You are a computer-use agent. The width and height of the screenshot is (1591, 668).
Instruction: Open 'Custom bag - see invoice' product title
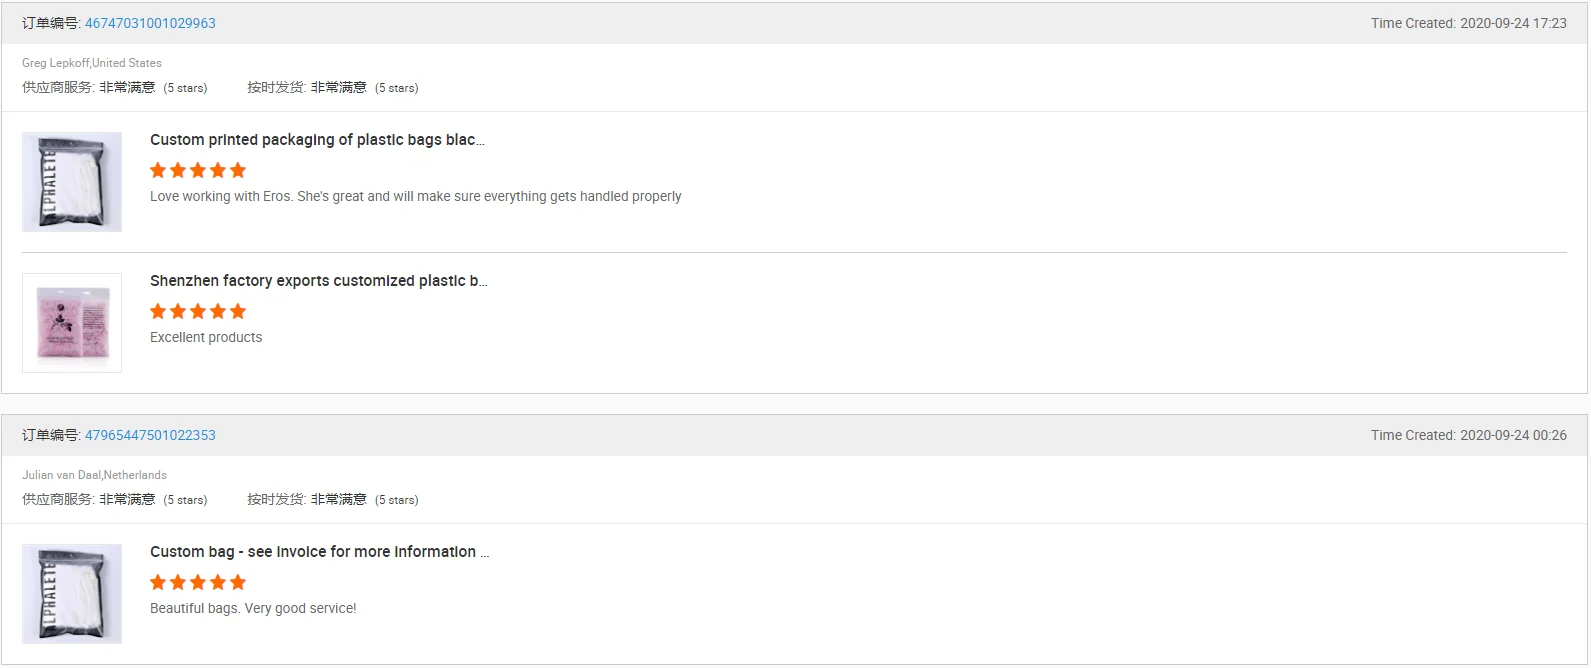coord(319,552)
